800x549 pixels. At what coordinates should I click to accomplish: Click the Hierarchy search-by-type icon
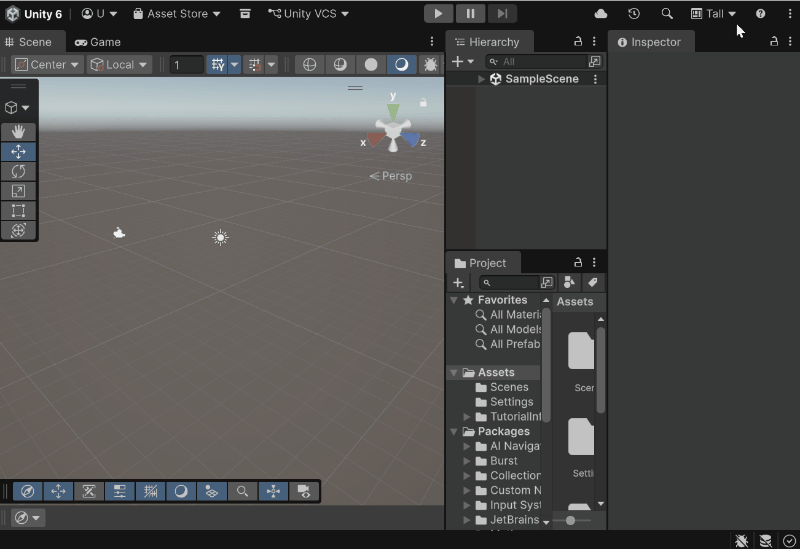(595, 62)
